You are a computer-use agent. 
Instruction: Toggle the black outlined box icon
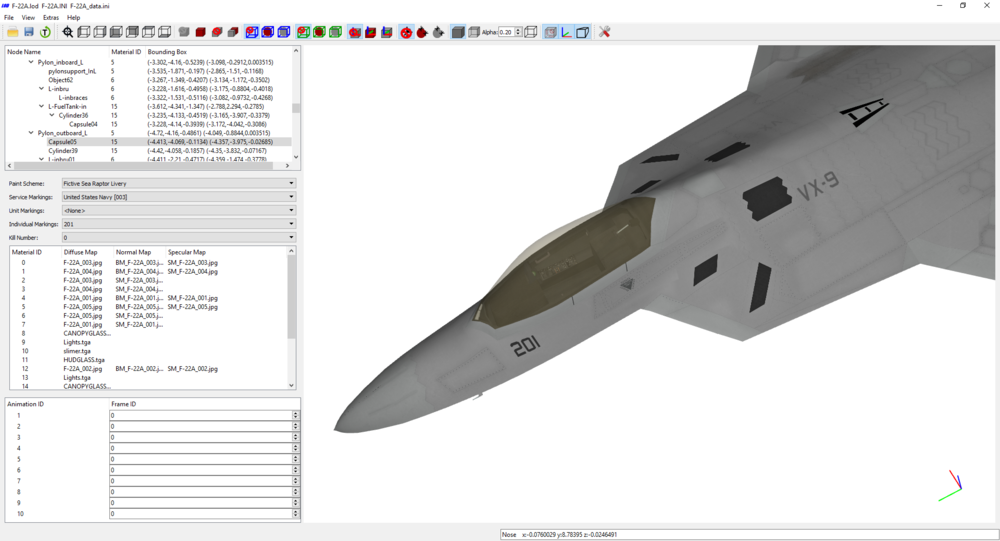click(582, 32)
